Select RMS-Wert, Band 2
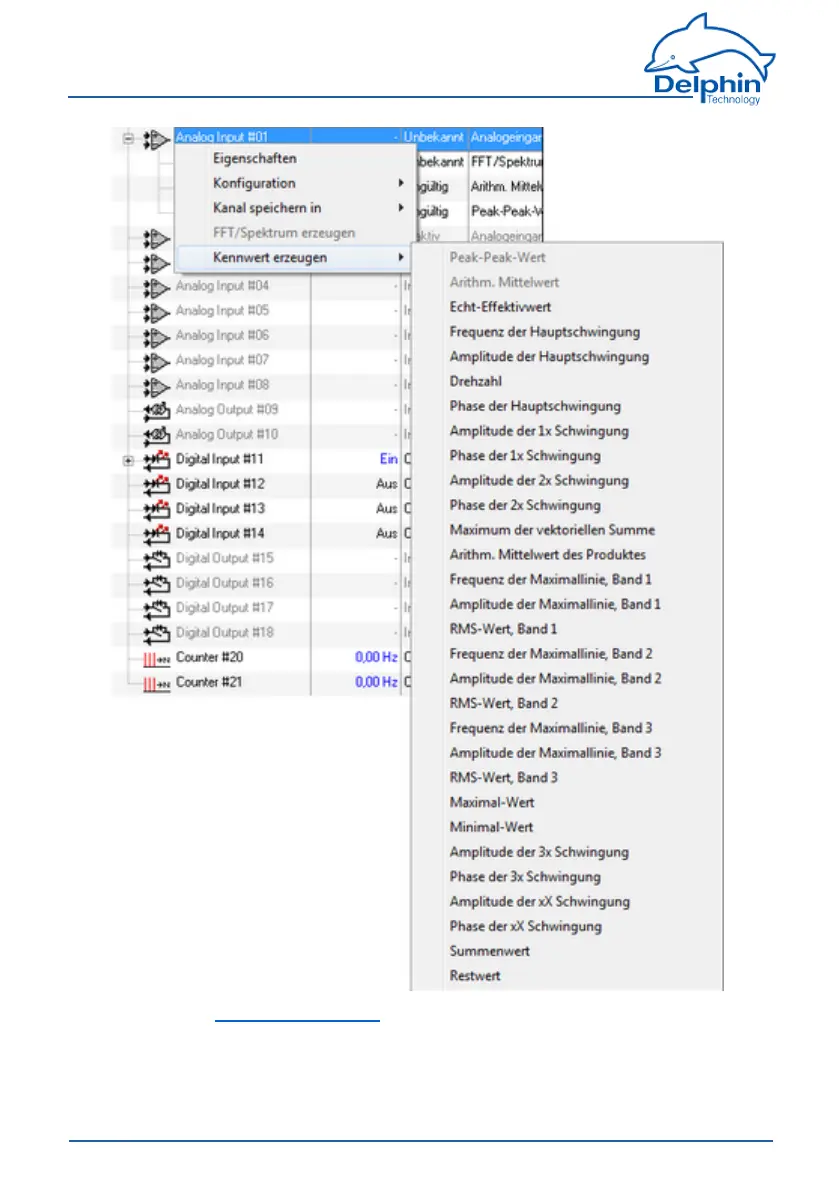Viewport: 839px width, 1191px height. tap(567, 703)
